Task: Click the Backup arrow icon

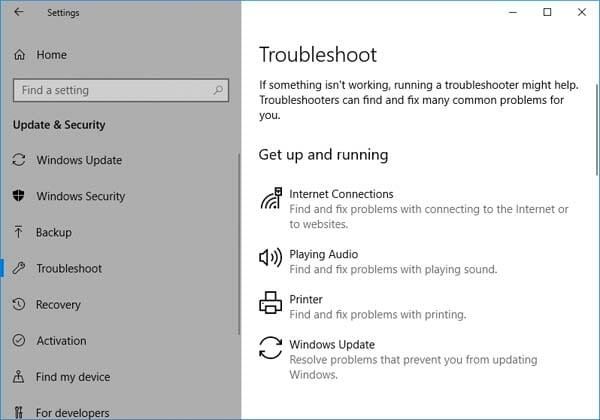Action: [18, 232]
